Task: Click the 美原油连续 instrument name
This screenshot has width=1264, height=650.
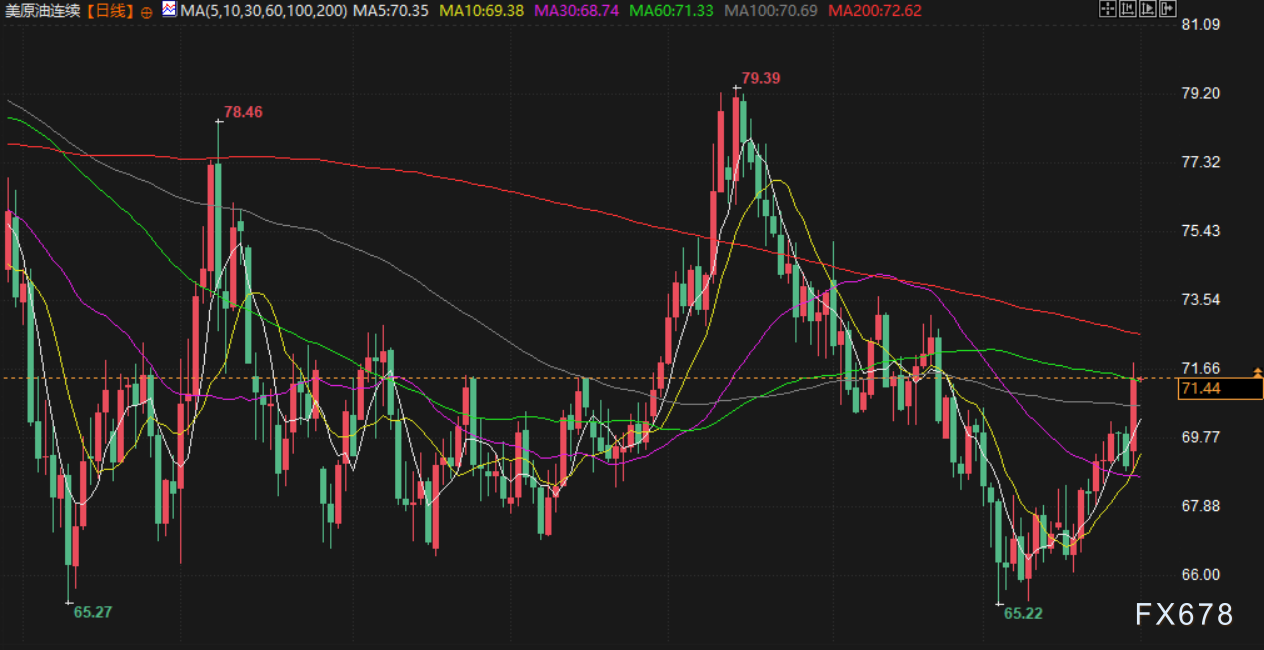Action: 41,11
